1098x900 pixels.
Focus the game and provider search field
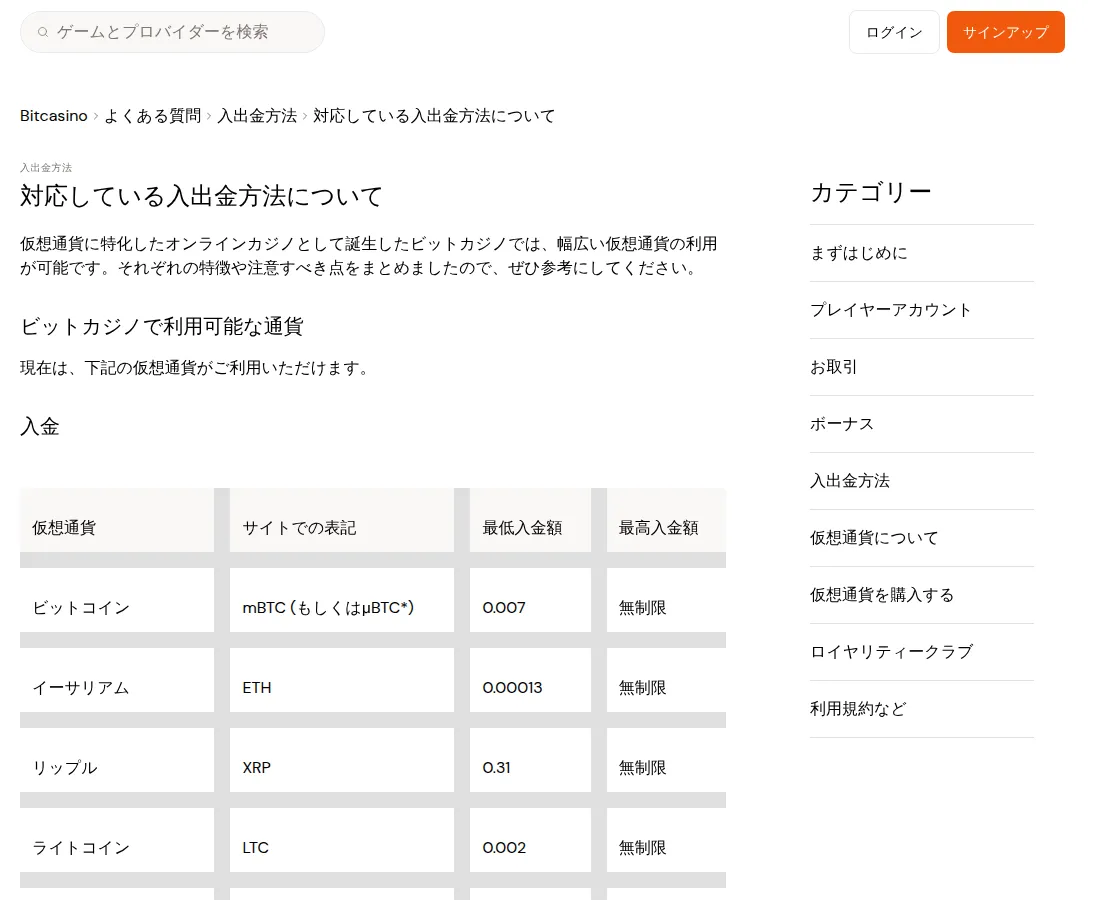tap(172, 32)
